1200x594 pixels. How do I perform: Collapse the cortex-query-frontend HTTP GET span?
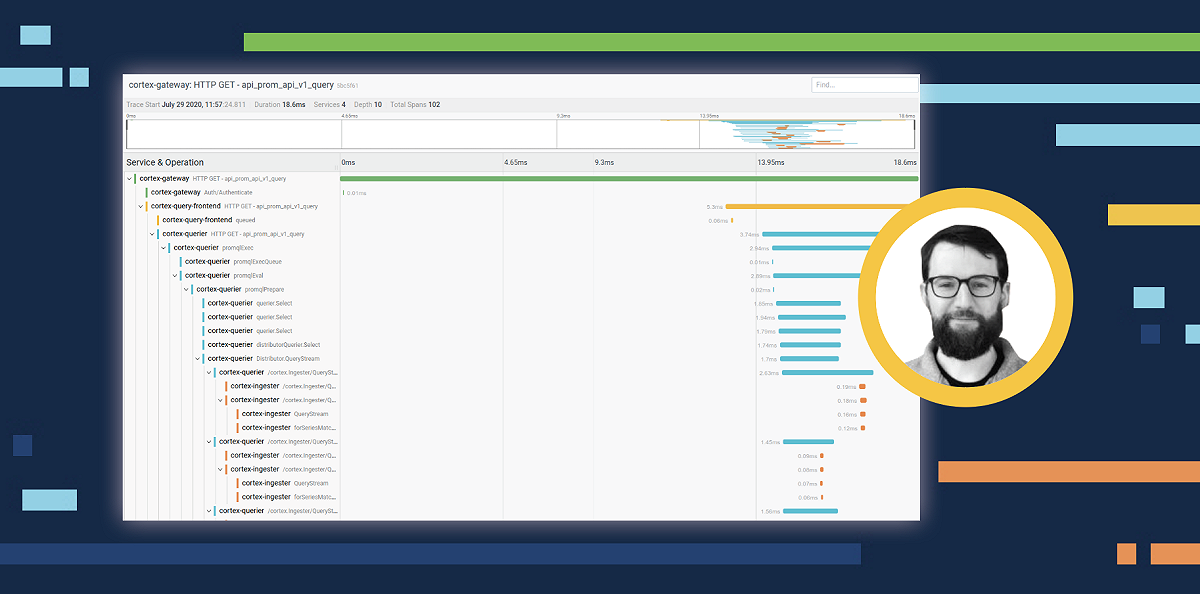pos(141,206)
